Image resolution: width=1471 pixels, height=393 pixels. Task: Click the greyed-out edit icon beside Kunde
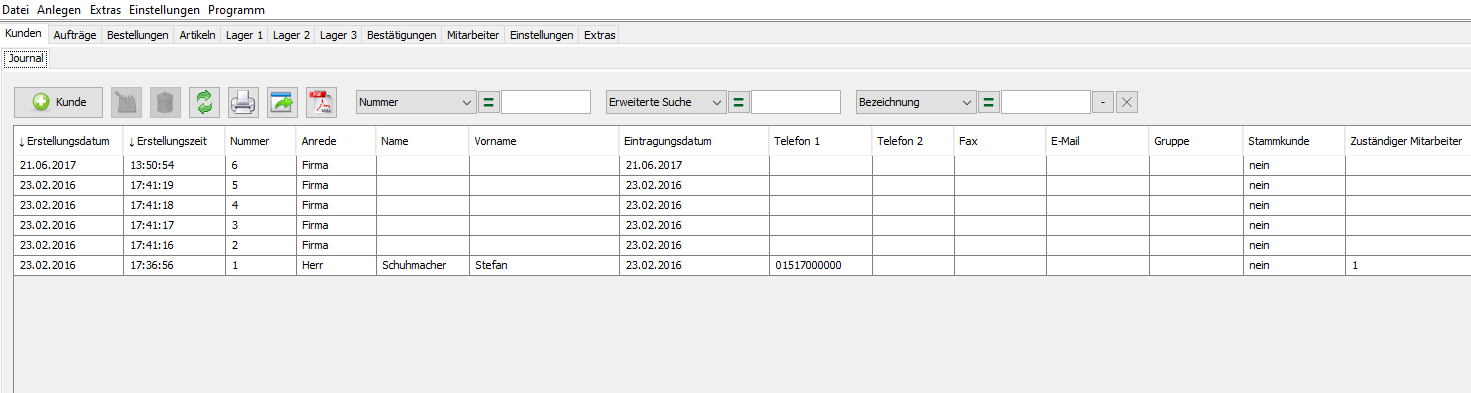click(127, 102)
